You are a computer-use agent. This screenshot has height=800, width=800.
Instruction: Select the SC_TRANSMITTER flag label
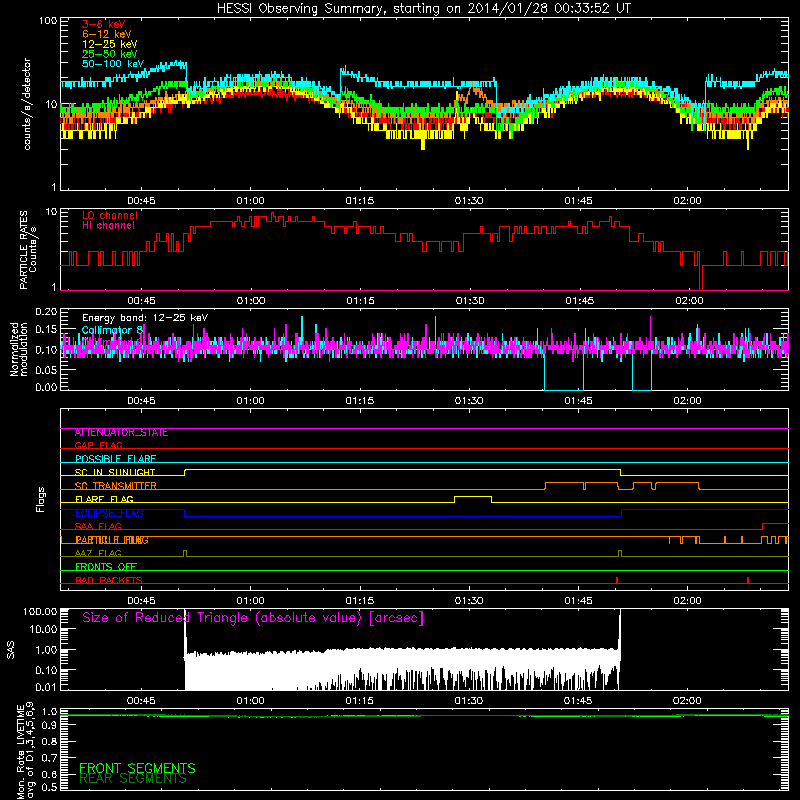pos(115,486)
